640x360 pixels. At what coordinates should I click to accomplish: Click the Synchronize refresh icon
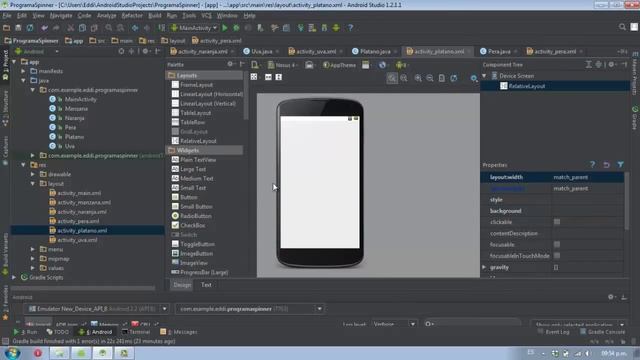tap(30, 28)
